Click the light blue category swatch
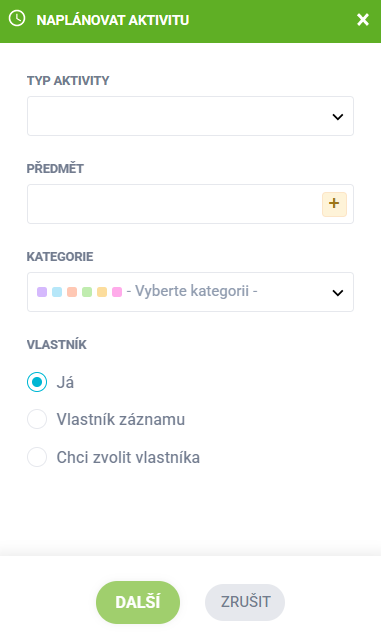The width and height of the screenshot is (381, 644). (x=57, y=292)
